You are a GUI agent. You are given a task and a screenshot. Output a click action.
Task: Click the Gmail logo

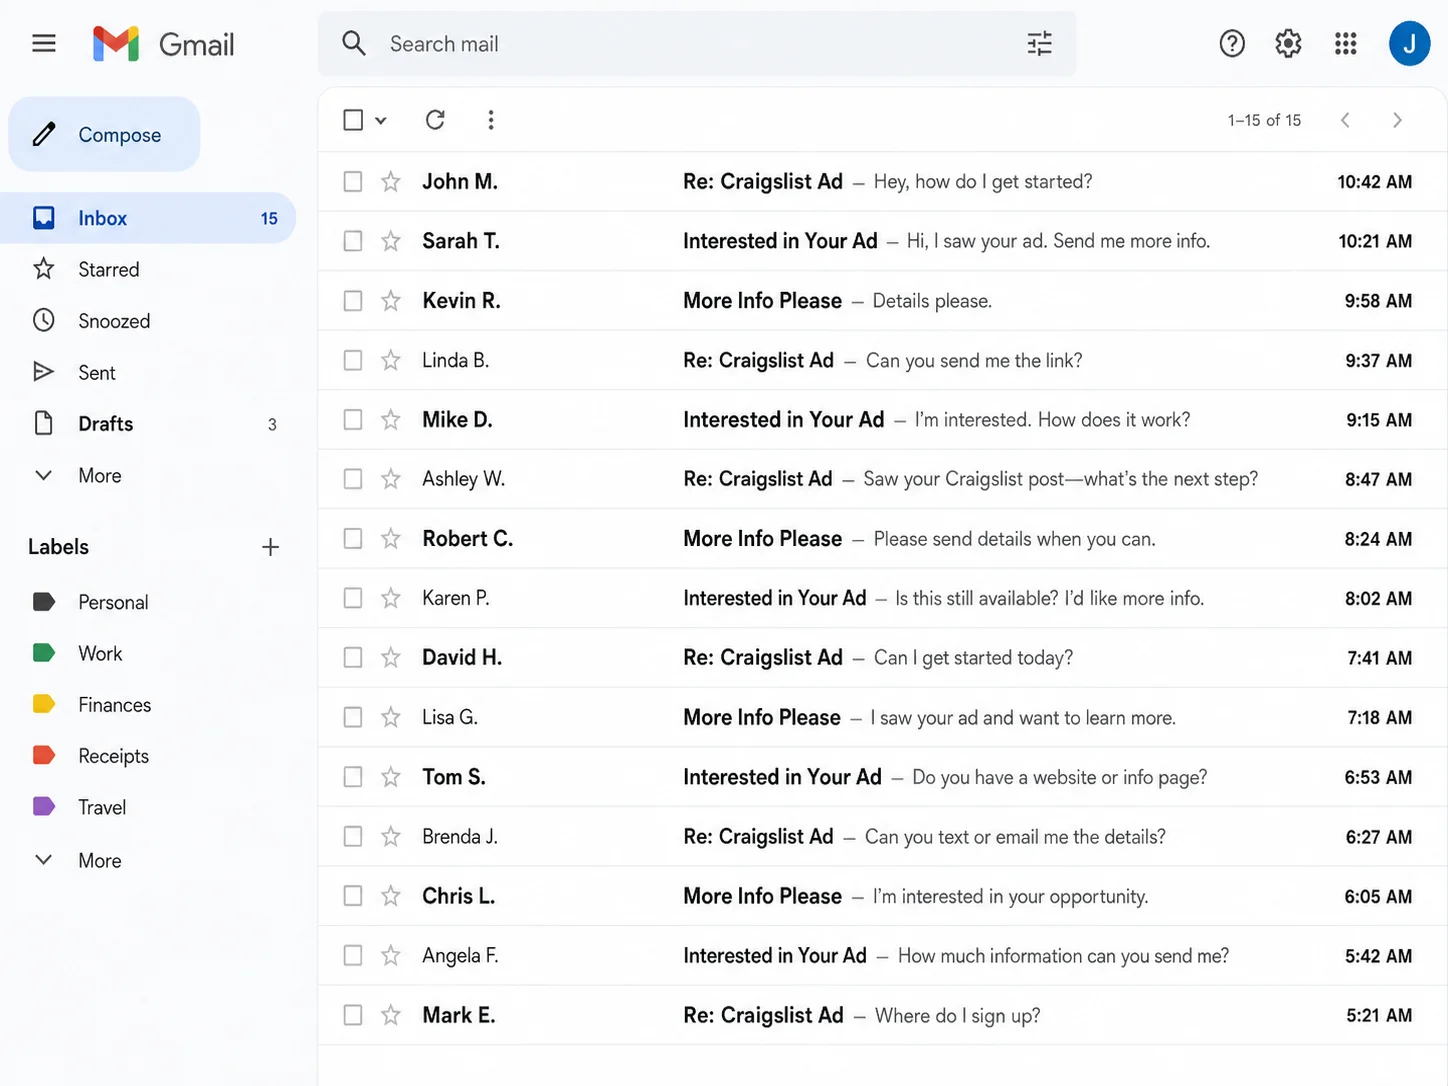point(163,43)
